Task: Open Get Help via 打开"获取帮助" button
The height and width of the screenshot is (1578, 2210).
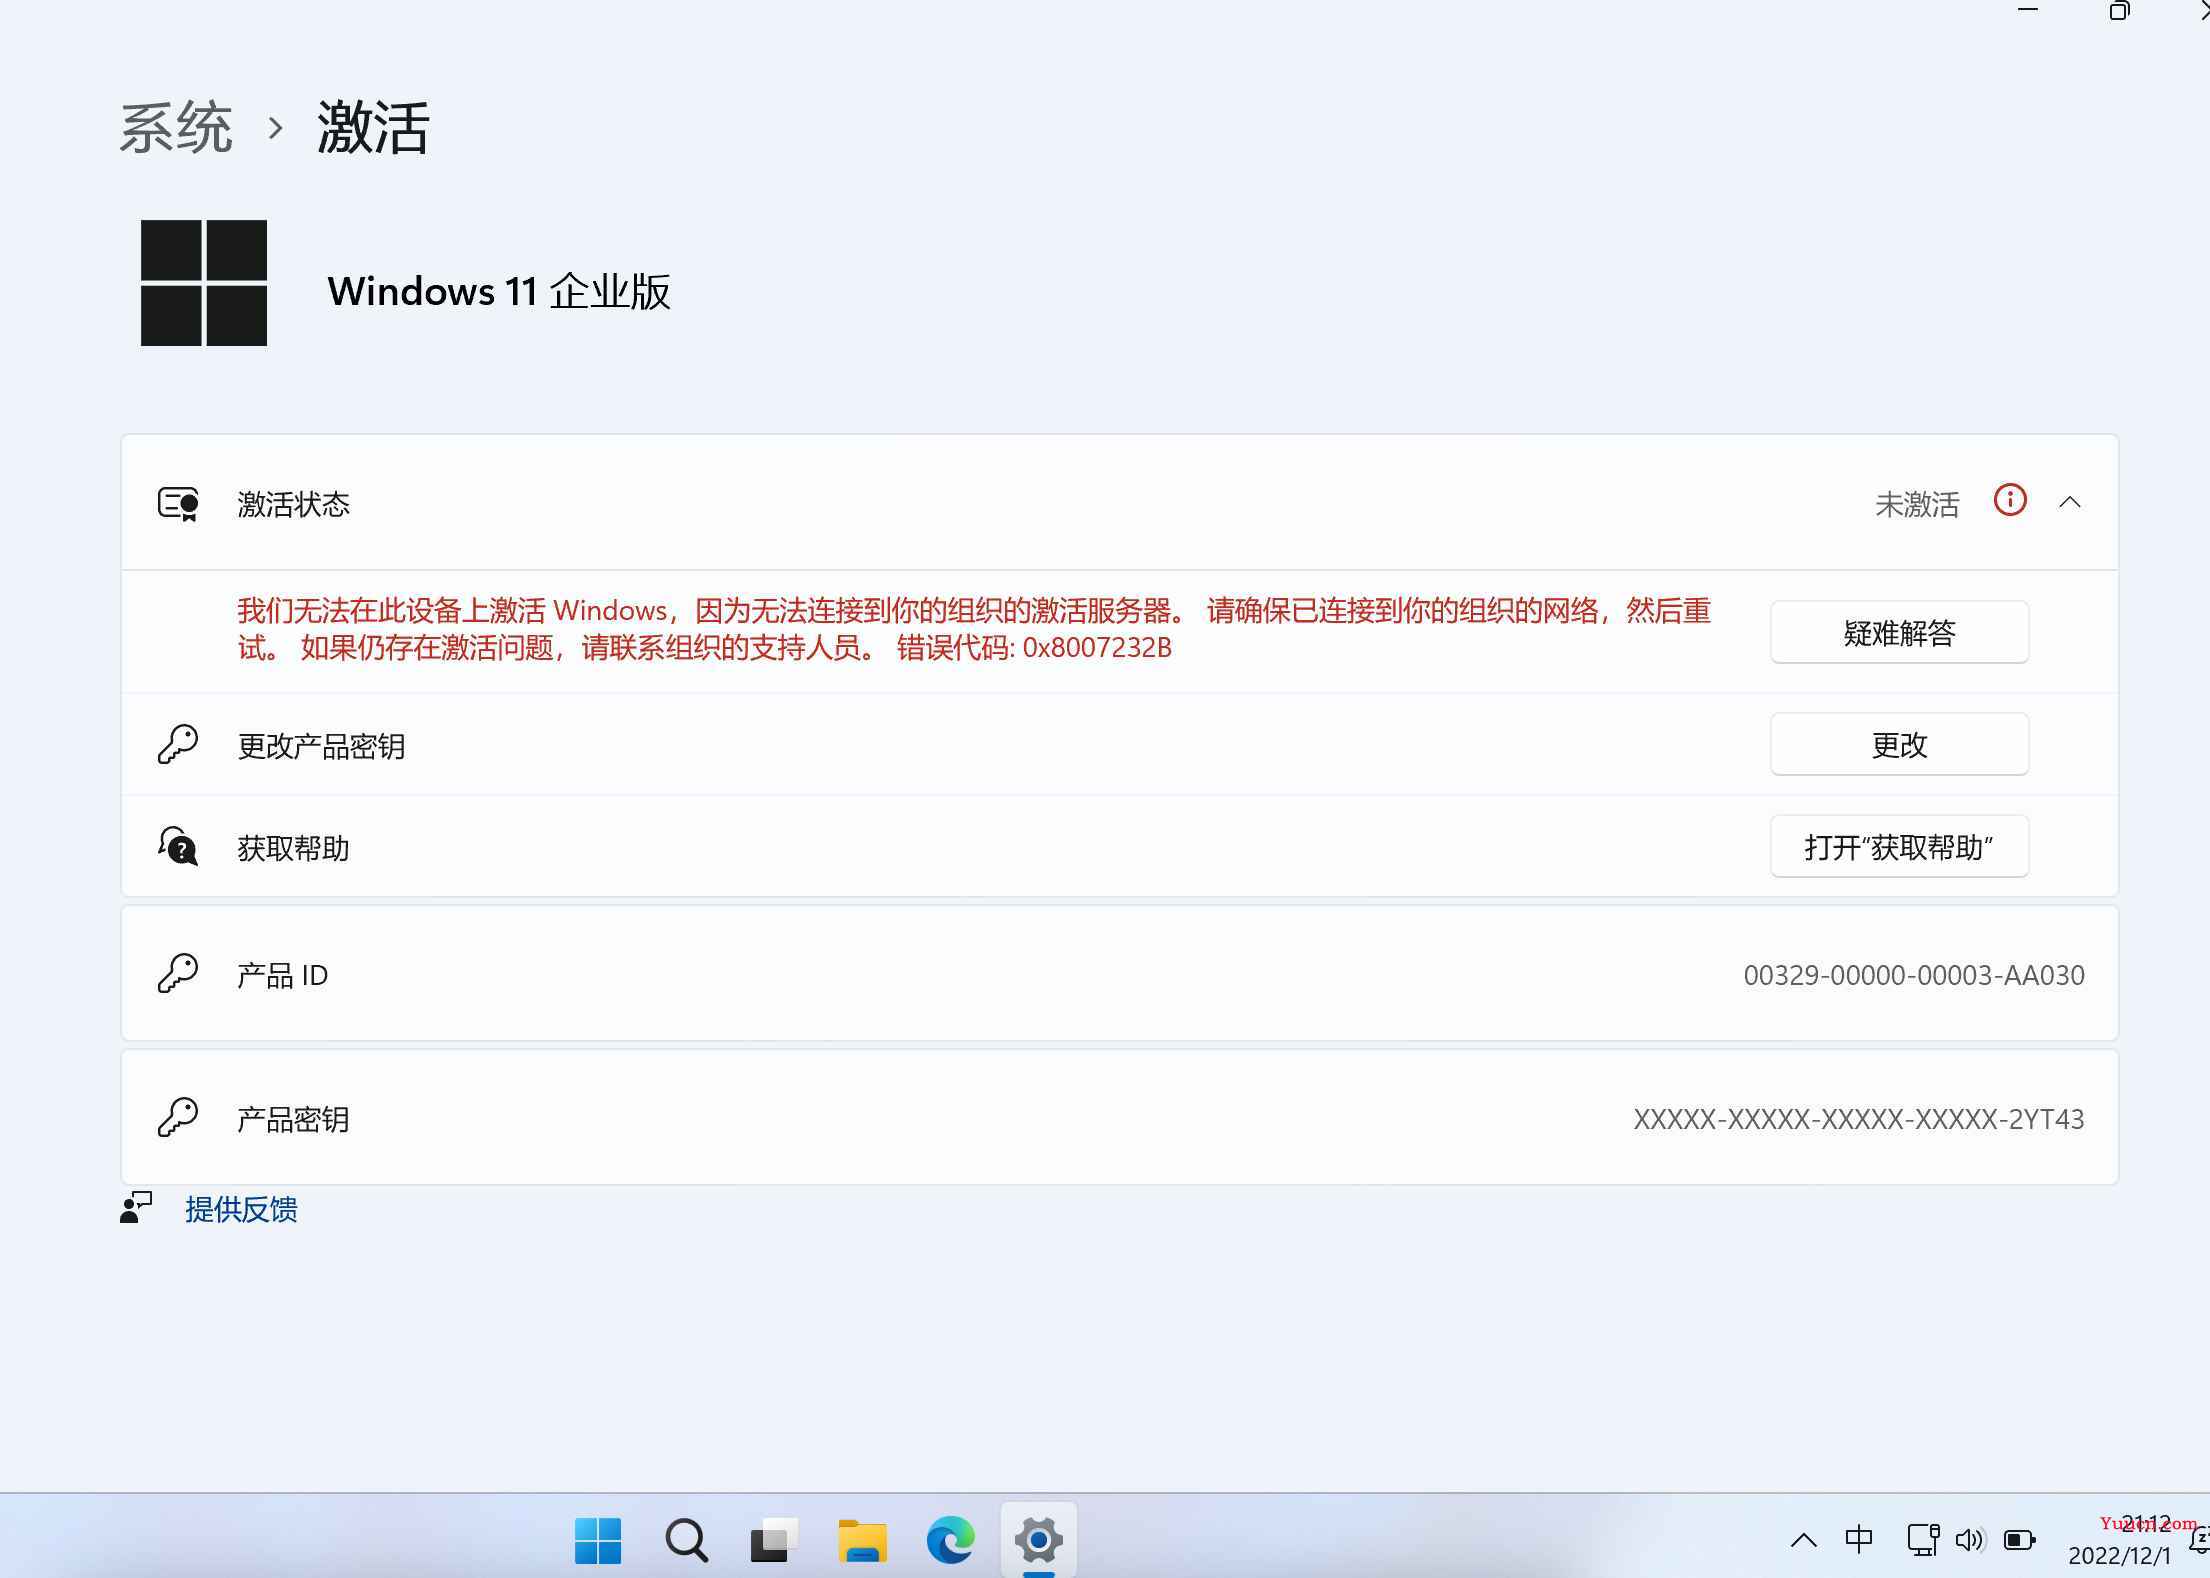Action: coord(1899,846)
